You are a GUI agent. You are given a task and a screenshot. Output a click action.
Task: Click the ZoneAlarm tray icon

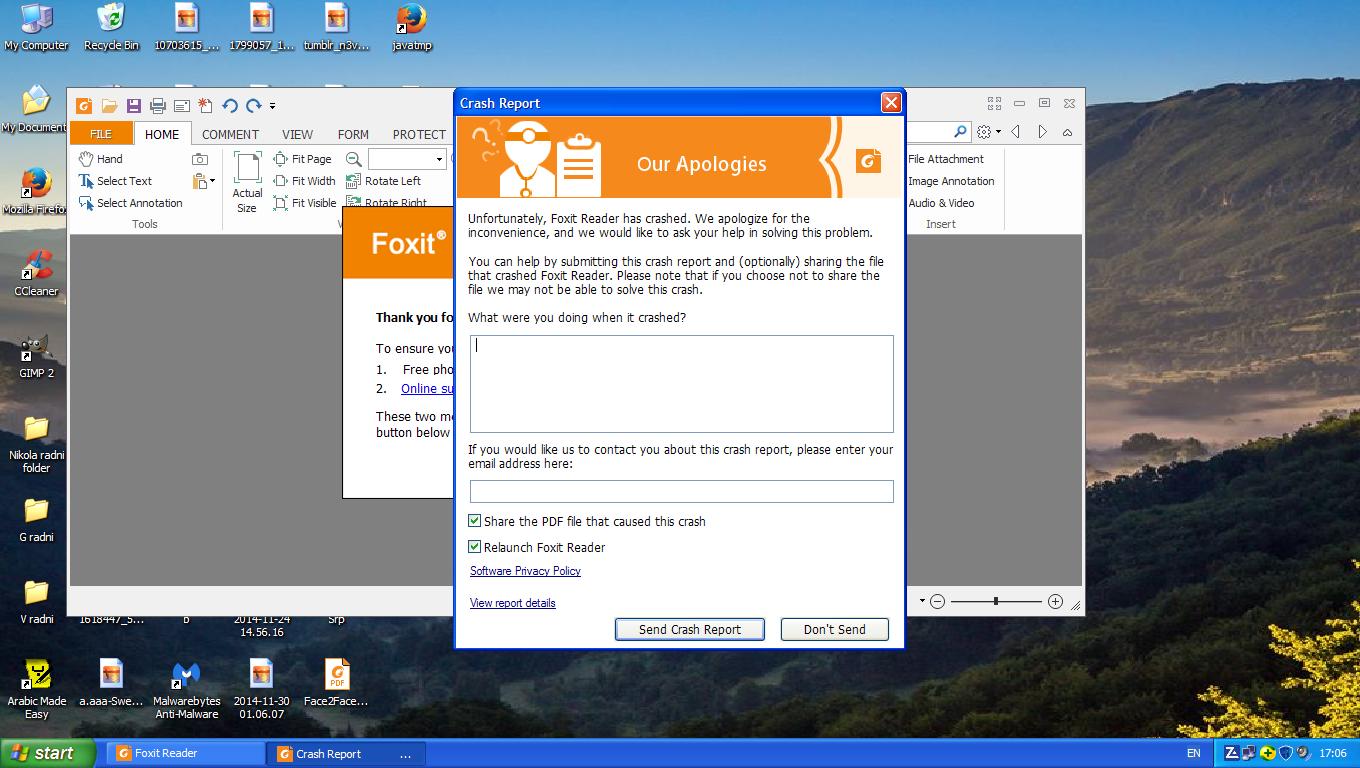1232,753
